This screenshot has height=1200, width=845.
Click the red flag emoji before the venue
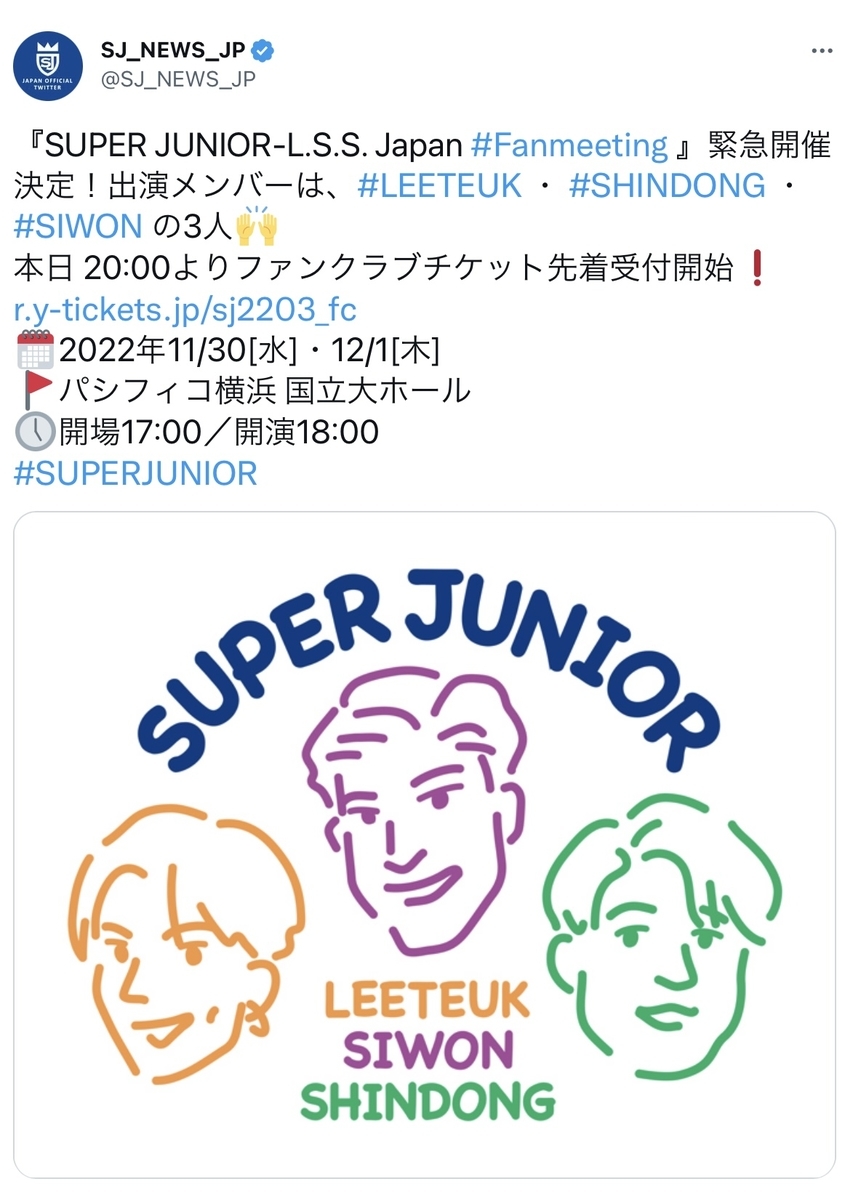(x=37, y=390)
